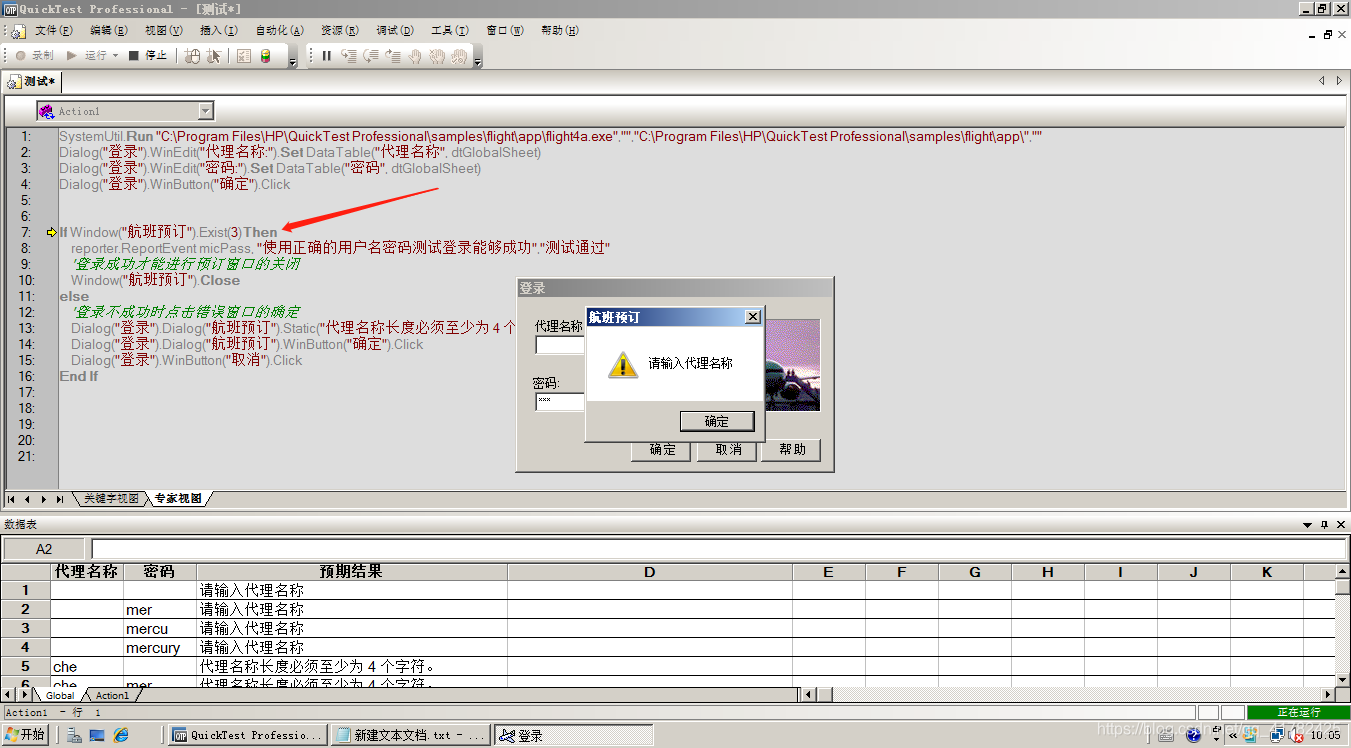Viewport: 1351px width, 748px height.
Task: Click the data table pin (auto-hide) icon
Action: click(x=1324, y=525)
